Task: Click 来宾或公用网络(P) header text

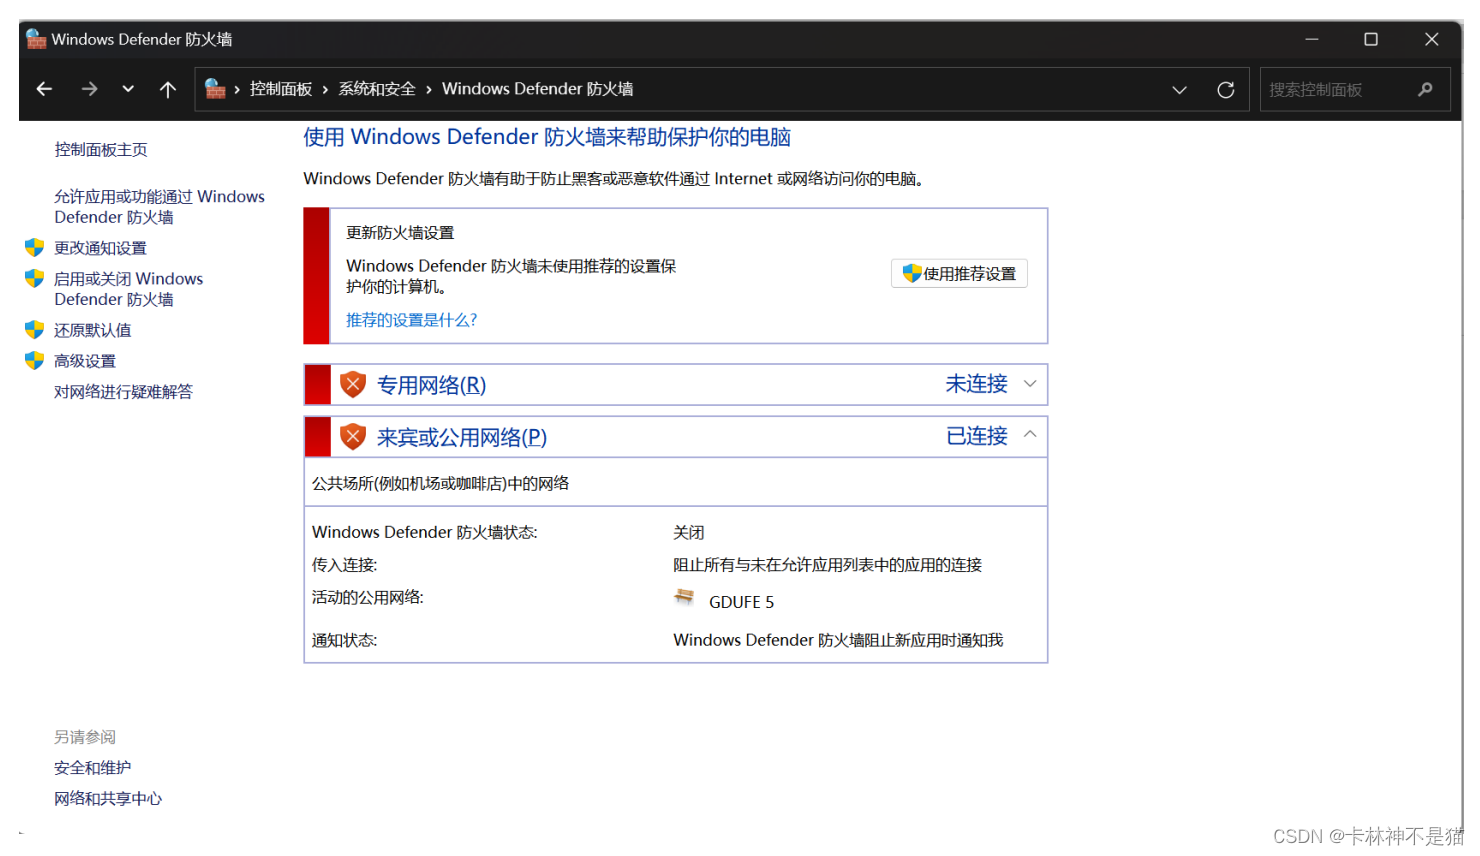Action: pos(462,437)
